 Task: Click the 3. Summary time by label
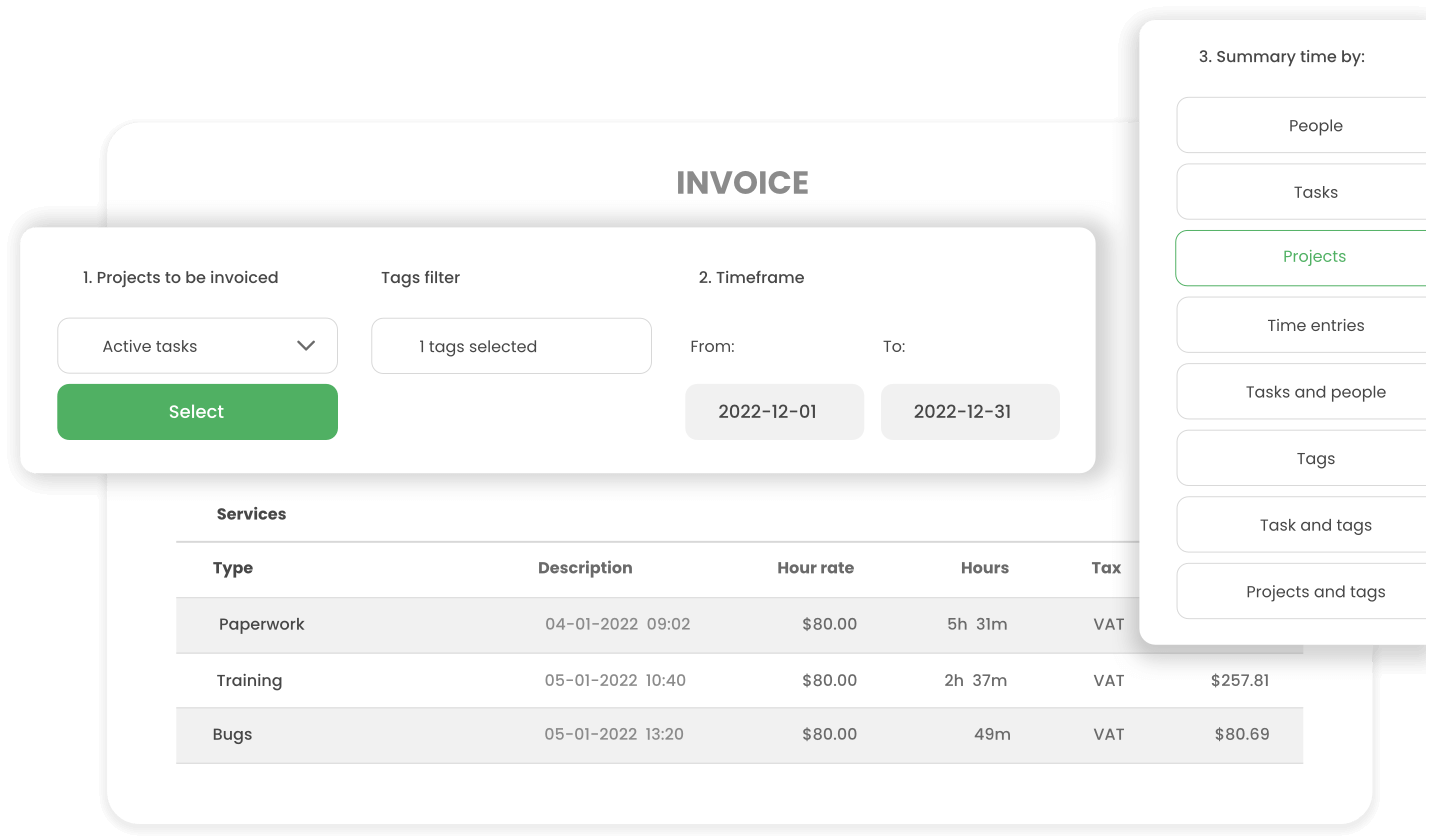pyautogui.click(x=1281, y=57)
